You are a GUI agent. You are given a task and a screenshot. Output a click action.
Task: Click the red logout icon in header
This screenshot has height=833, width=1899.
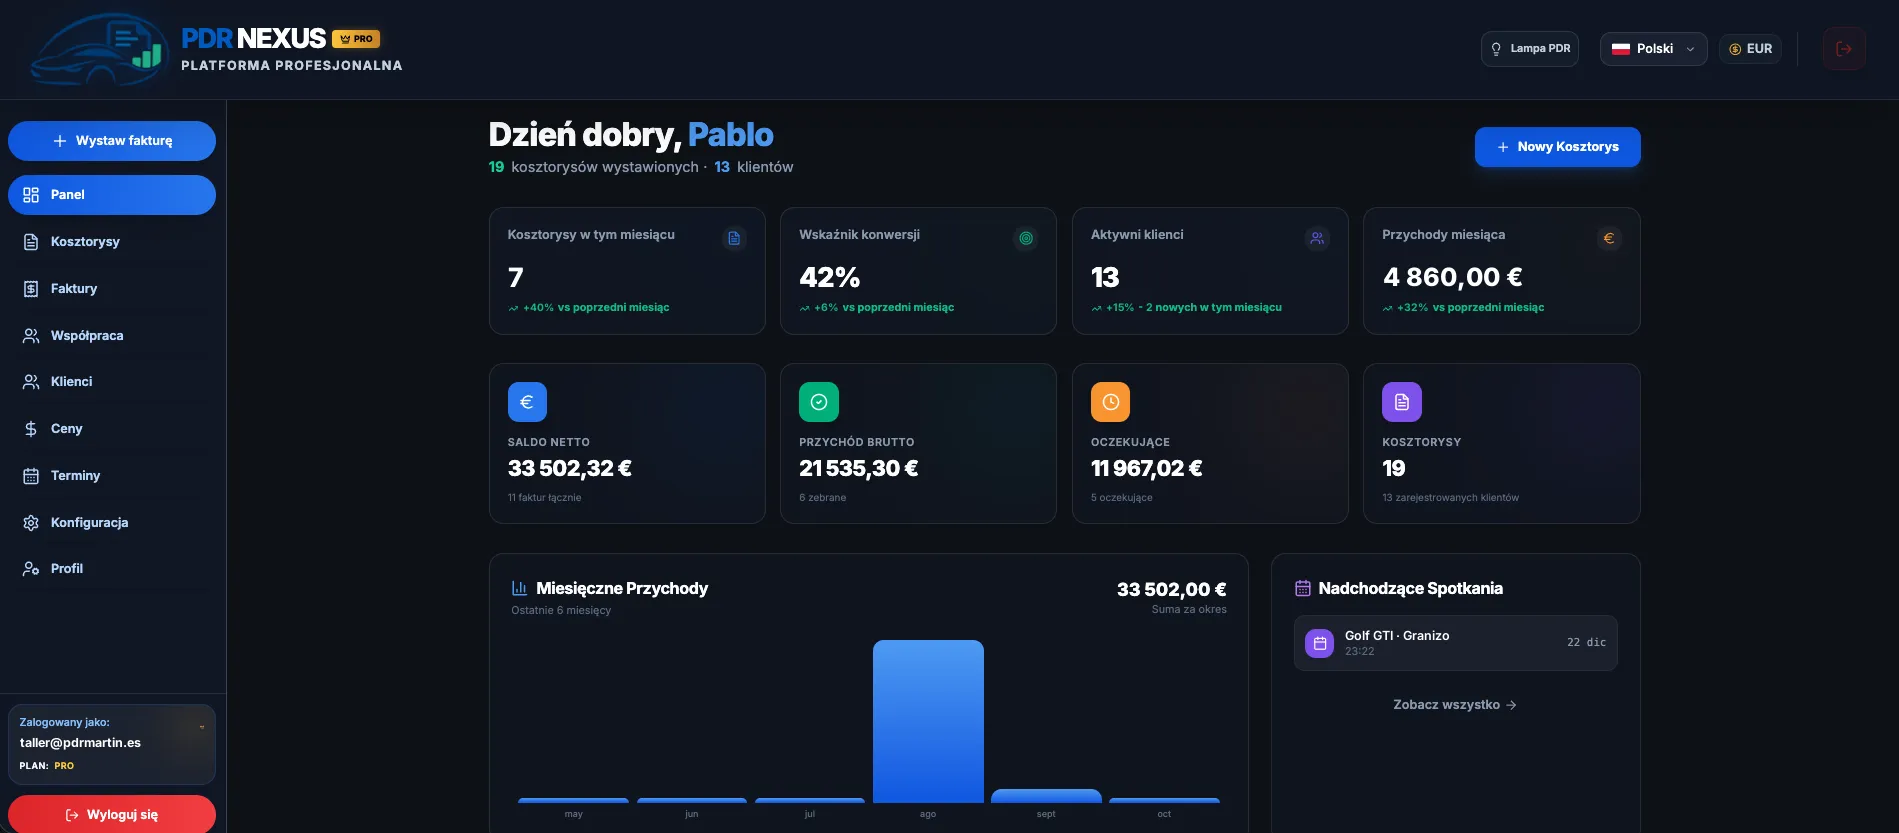(1843, 49)
